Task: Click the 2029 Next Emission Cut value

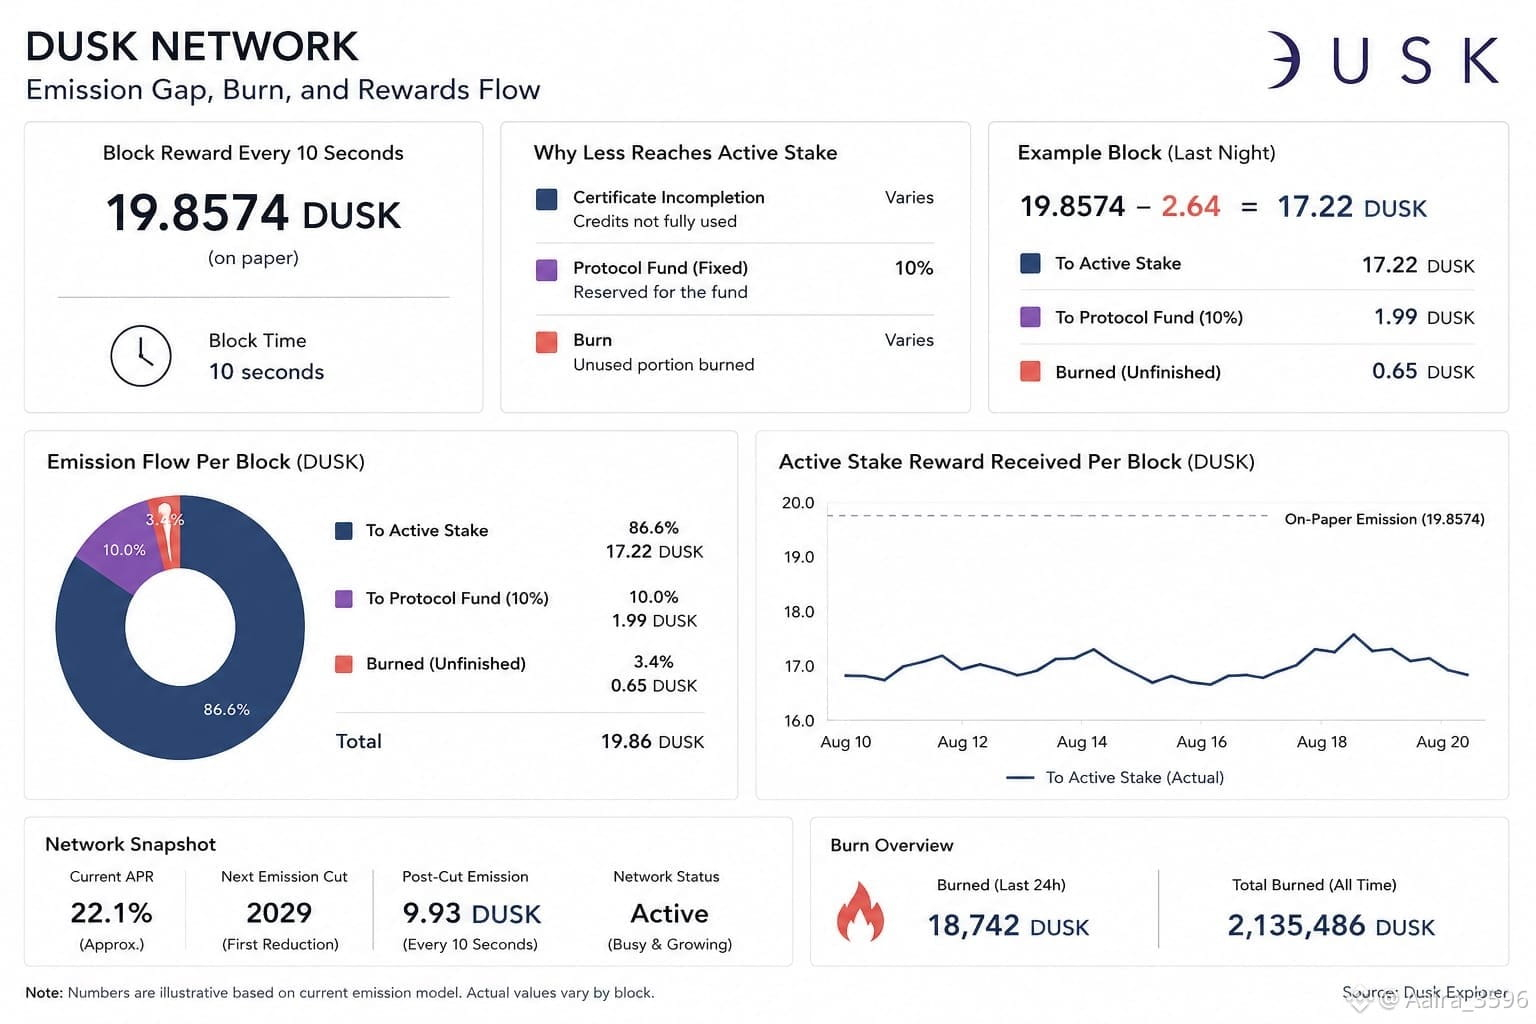Action: click(x=279, y=913)
